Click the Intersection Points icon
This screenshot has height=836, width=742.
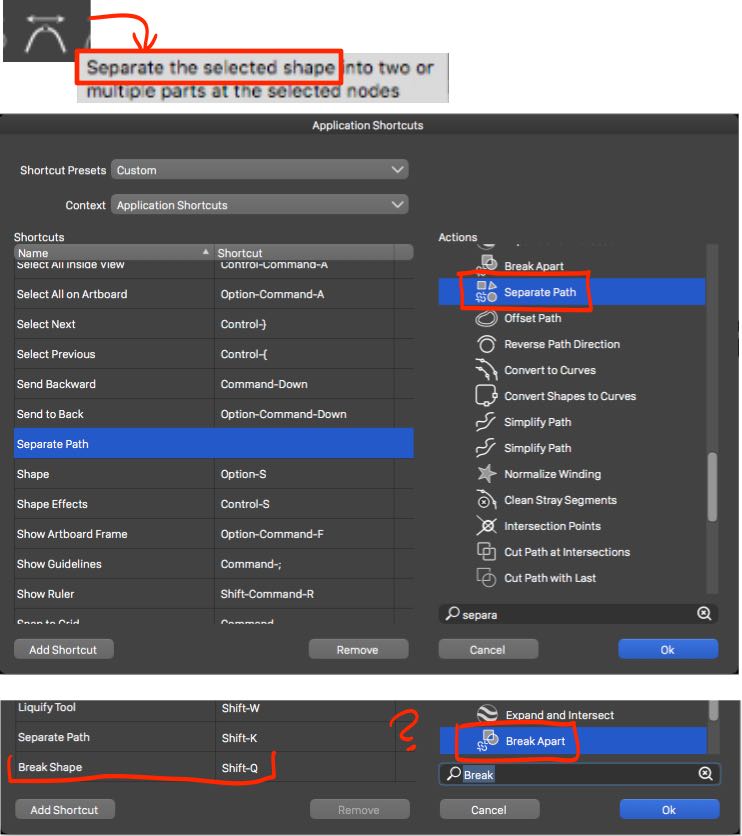point(486,526)
